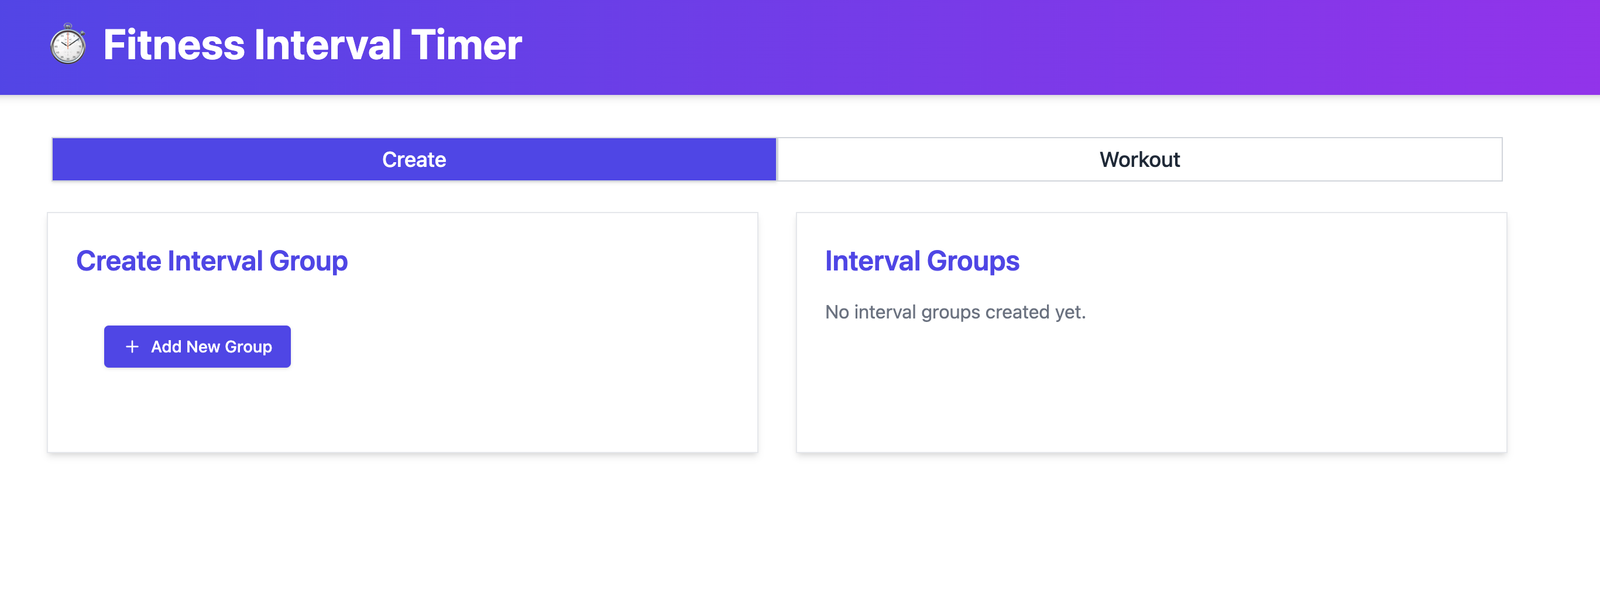Click the "Add New Group" text label
The height and width of the screenshot is (596, 1600).
click(211, 347)
